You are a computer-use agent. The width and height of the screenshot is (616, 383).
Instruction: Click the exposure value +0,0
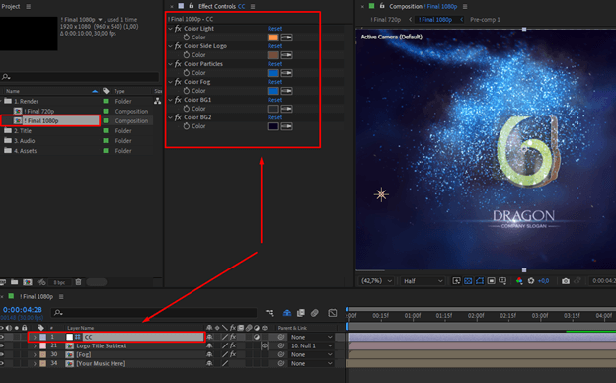pyautogui.click(x=543, y=280)
